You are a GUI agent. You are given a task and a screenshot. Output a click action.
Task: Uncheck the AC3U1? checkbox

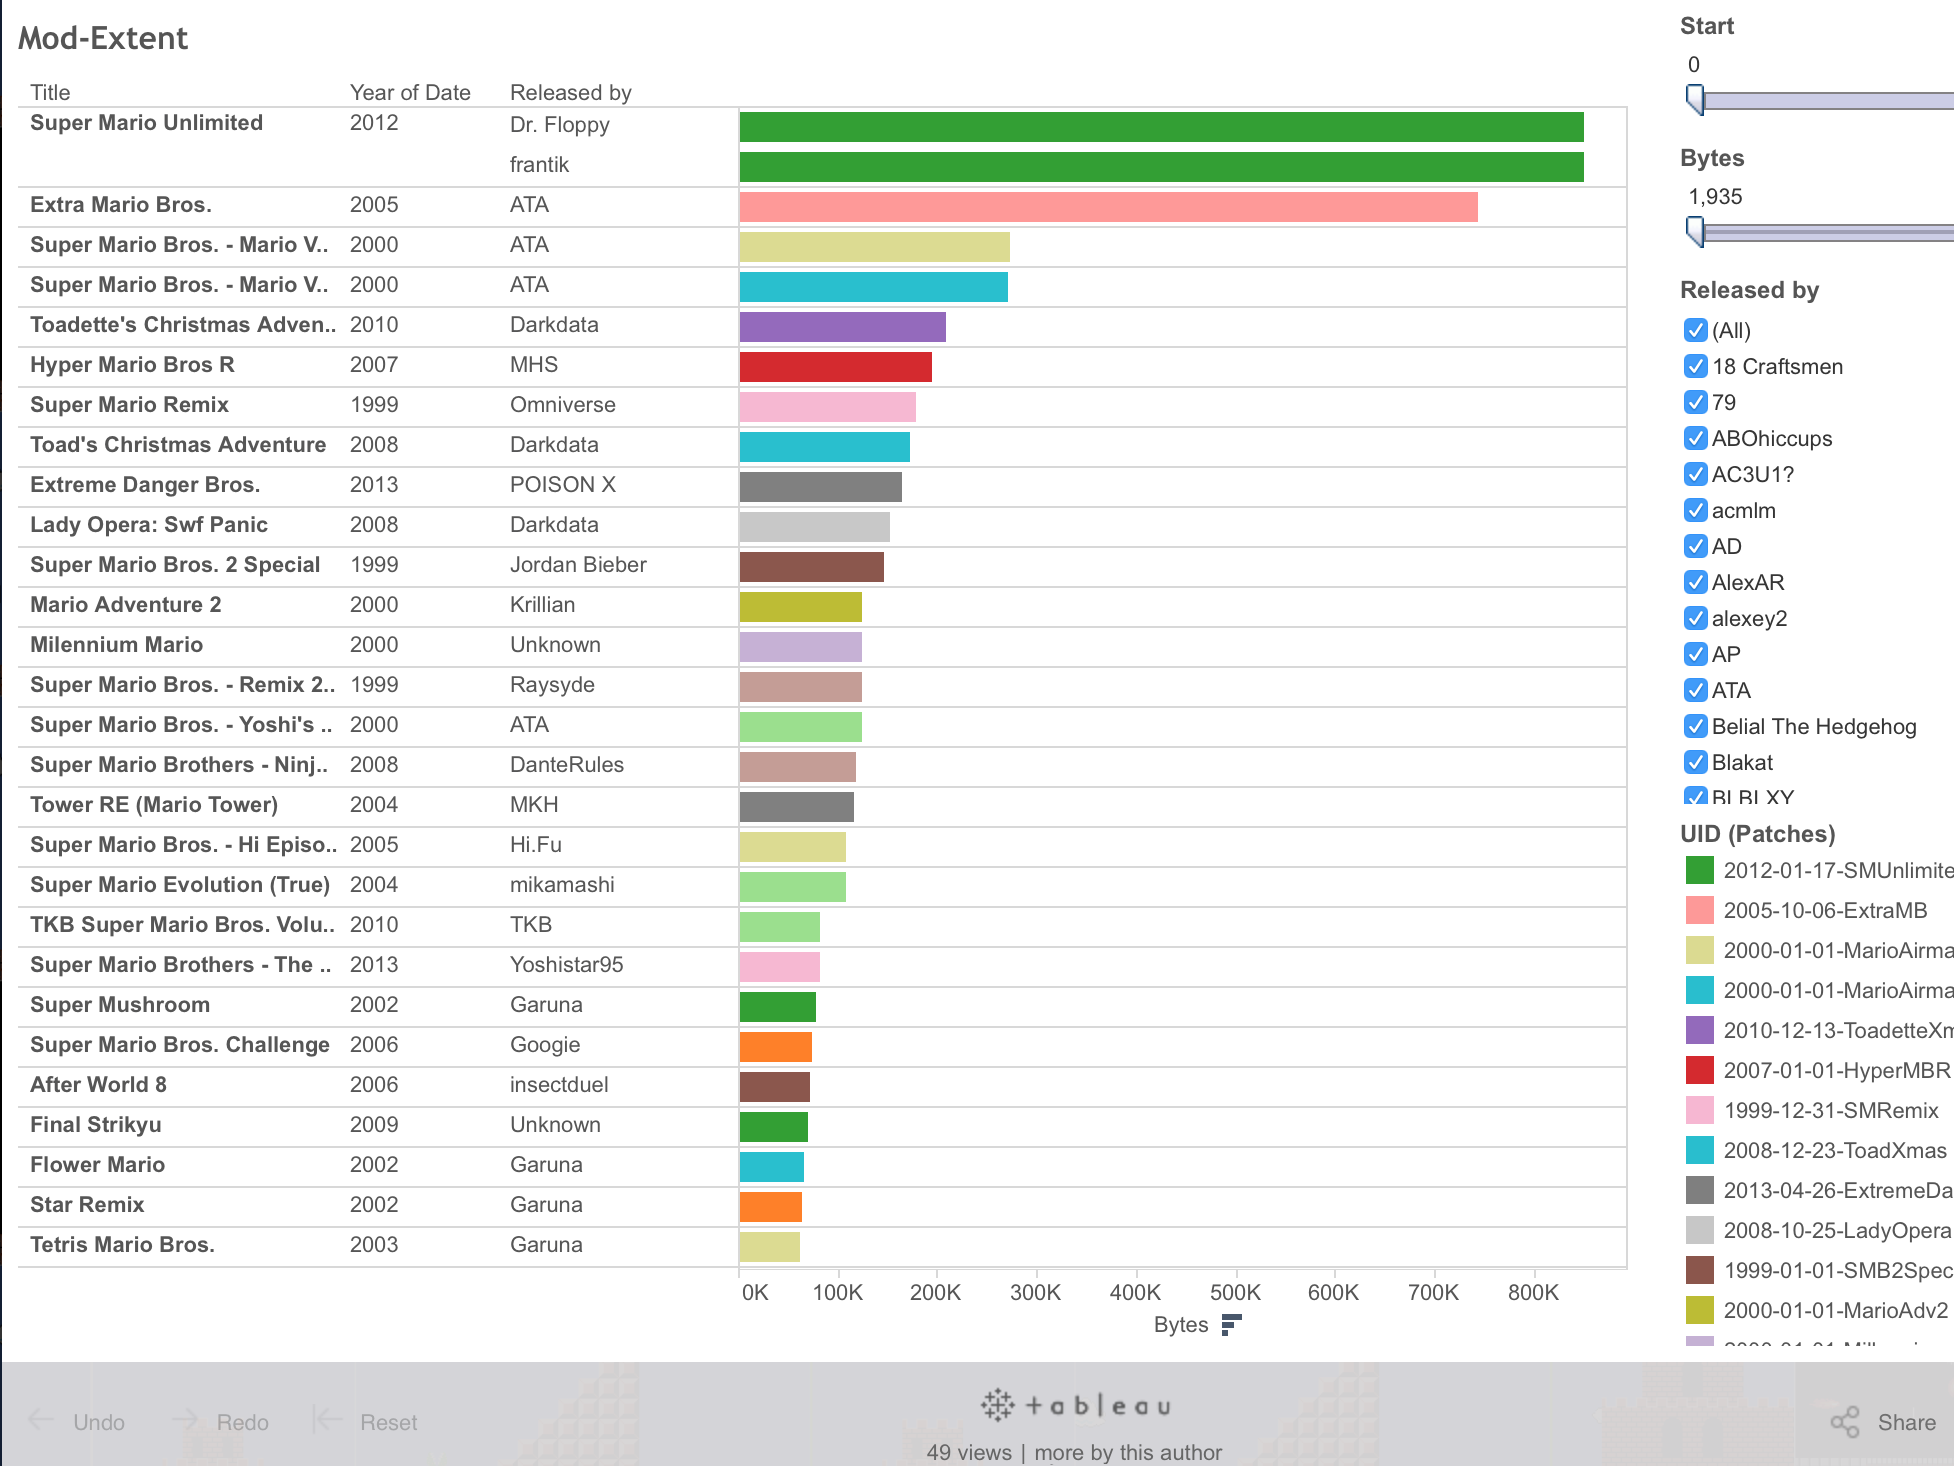click(x=1695, y=474)
